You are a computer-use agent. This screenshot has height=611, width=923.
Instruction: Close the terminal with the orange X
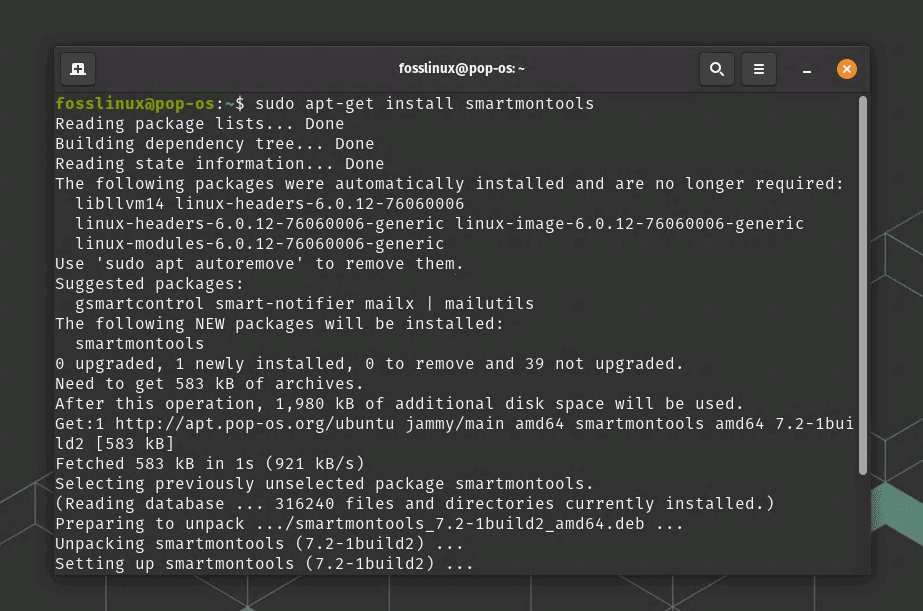846,69
